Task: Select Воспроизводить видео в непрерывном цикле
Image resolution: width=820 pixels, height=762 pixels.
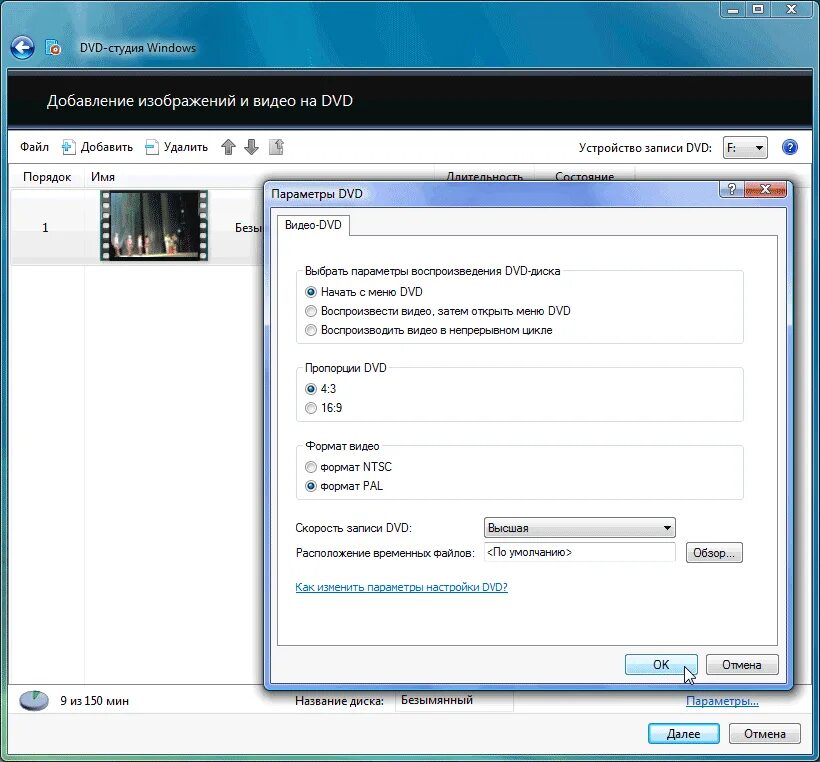Action: point(428,331)
